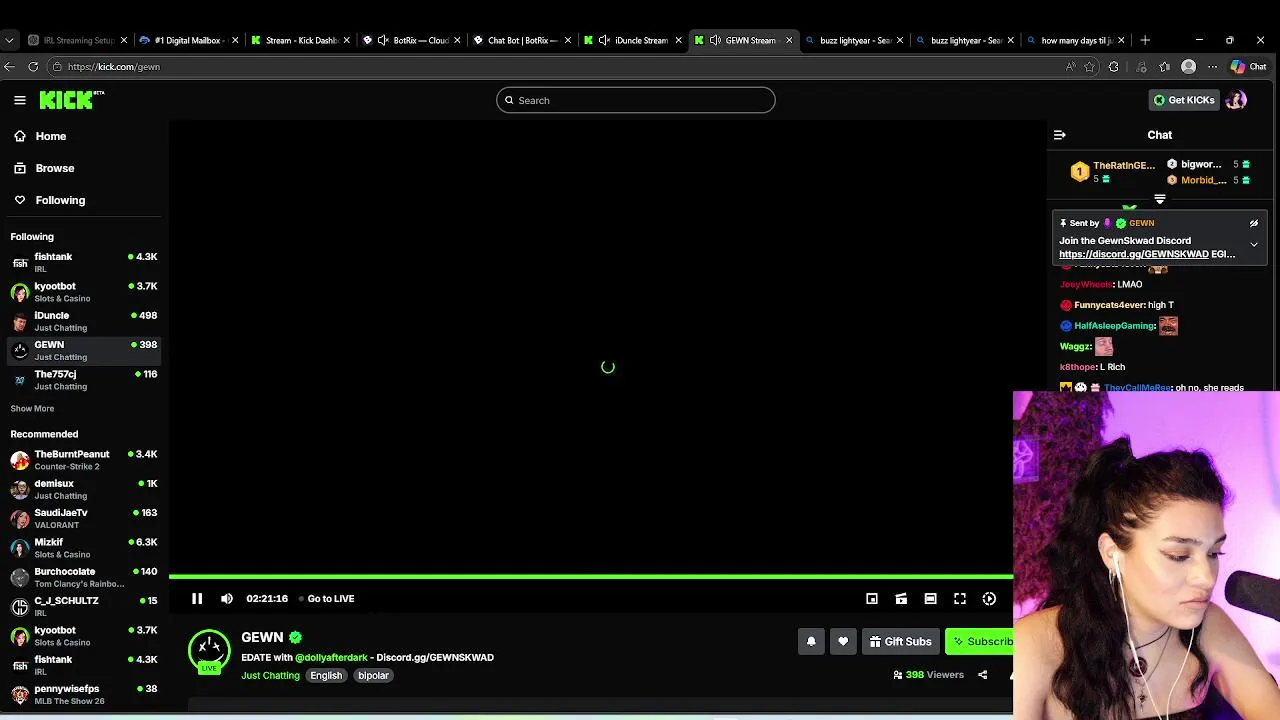Open player settings icon
Image resolution: width=1280 pixels, height=720 pixels.
989,598
